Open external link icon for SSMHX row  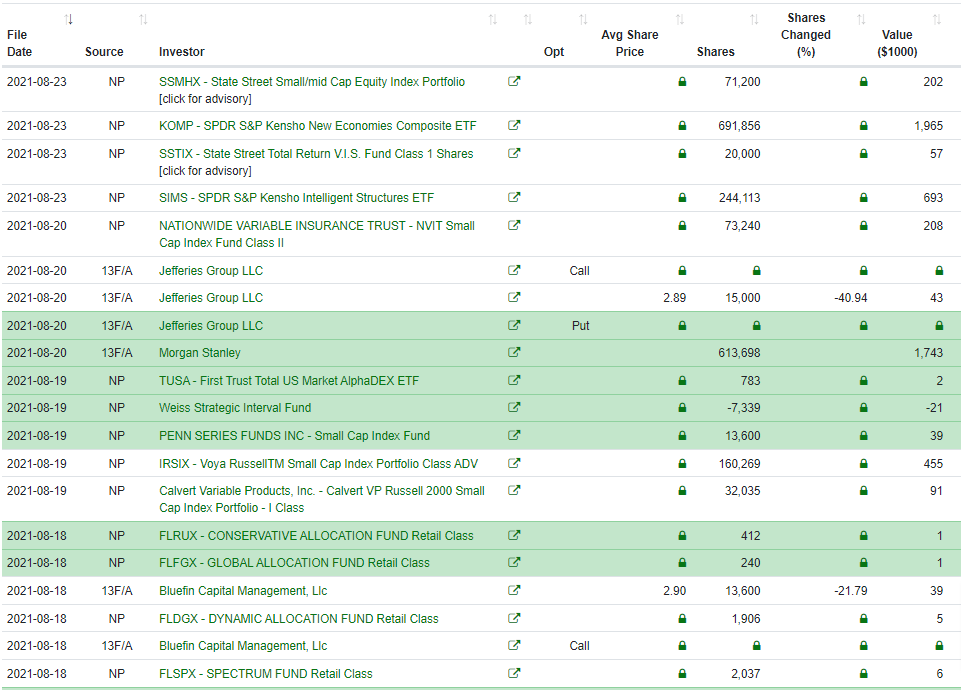tap(514, 81)
